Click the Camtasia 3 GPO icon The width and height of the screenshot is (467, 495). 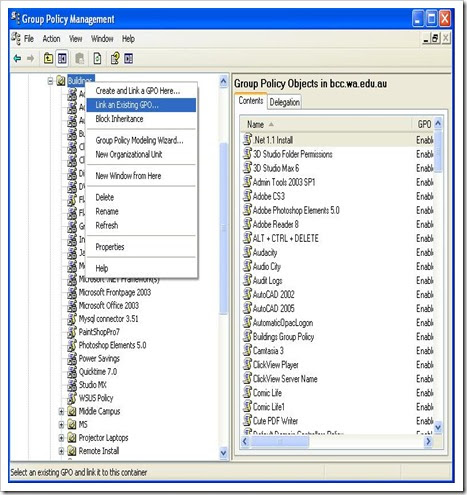tap(247, 350)
